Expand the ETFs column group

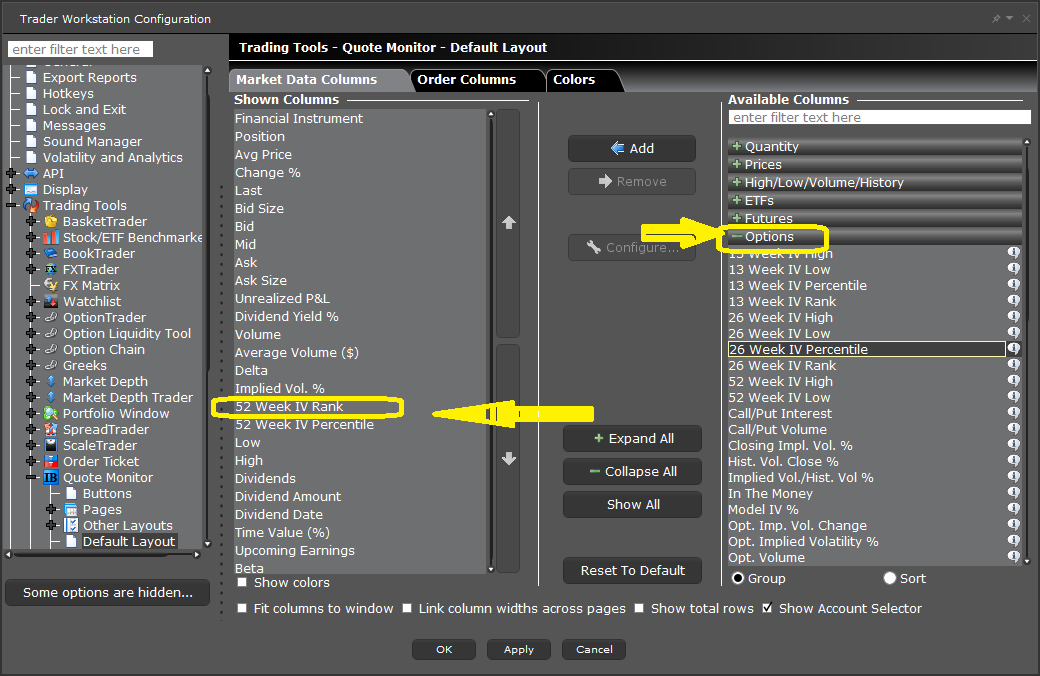(736, 200)
